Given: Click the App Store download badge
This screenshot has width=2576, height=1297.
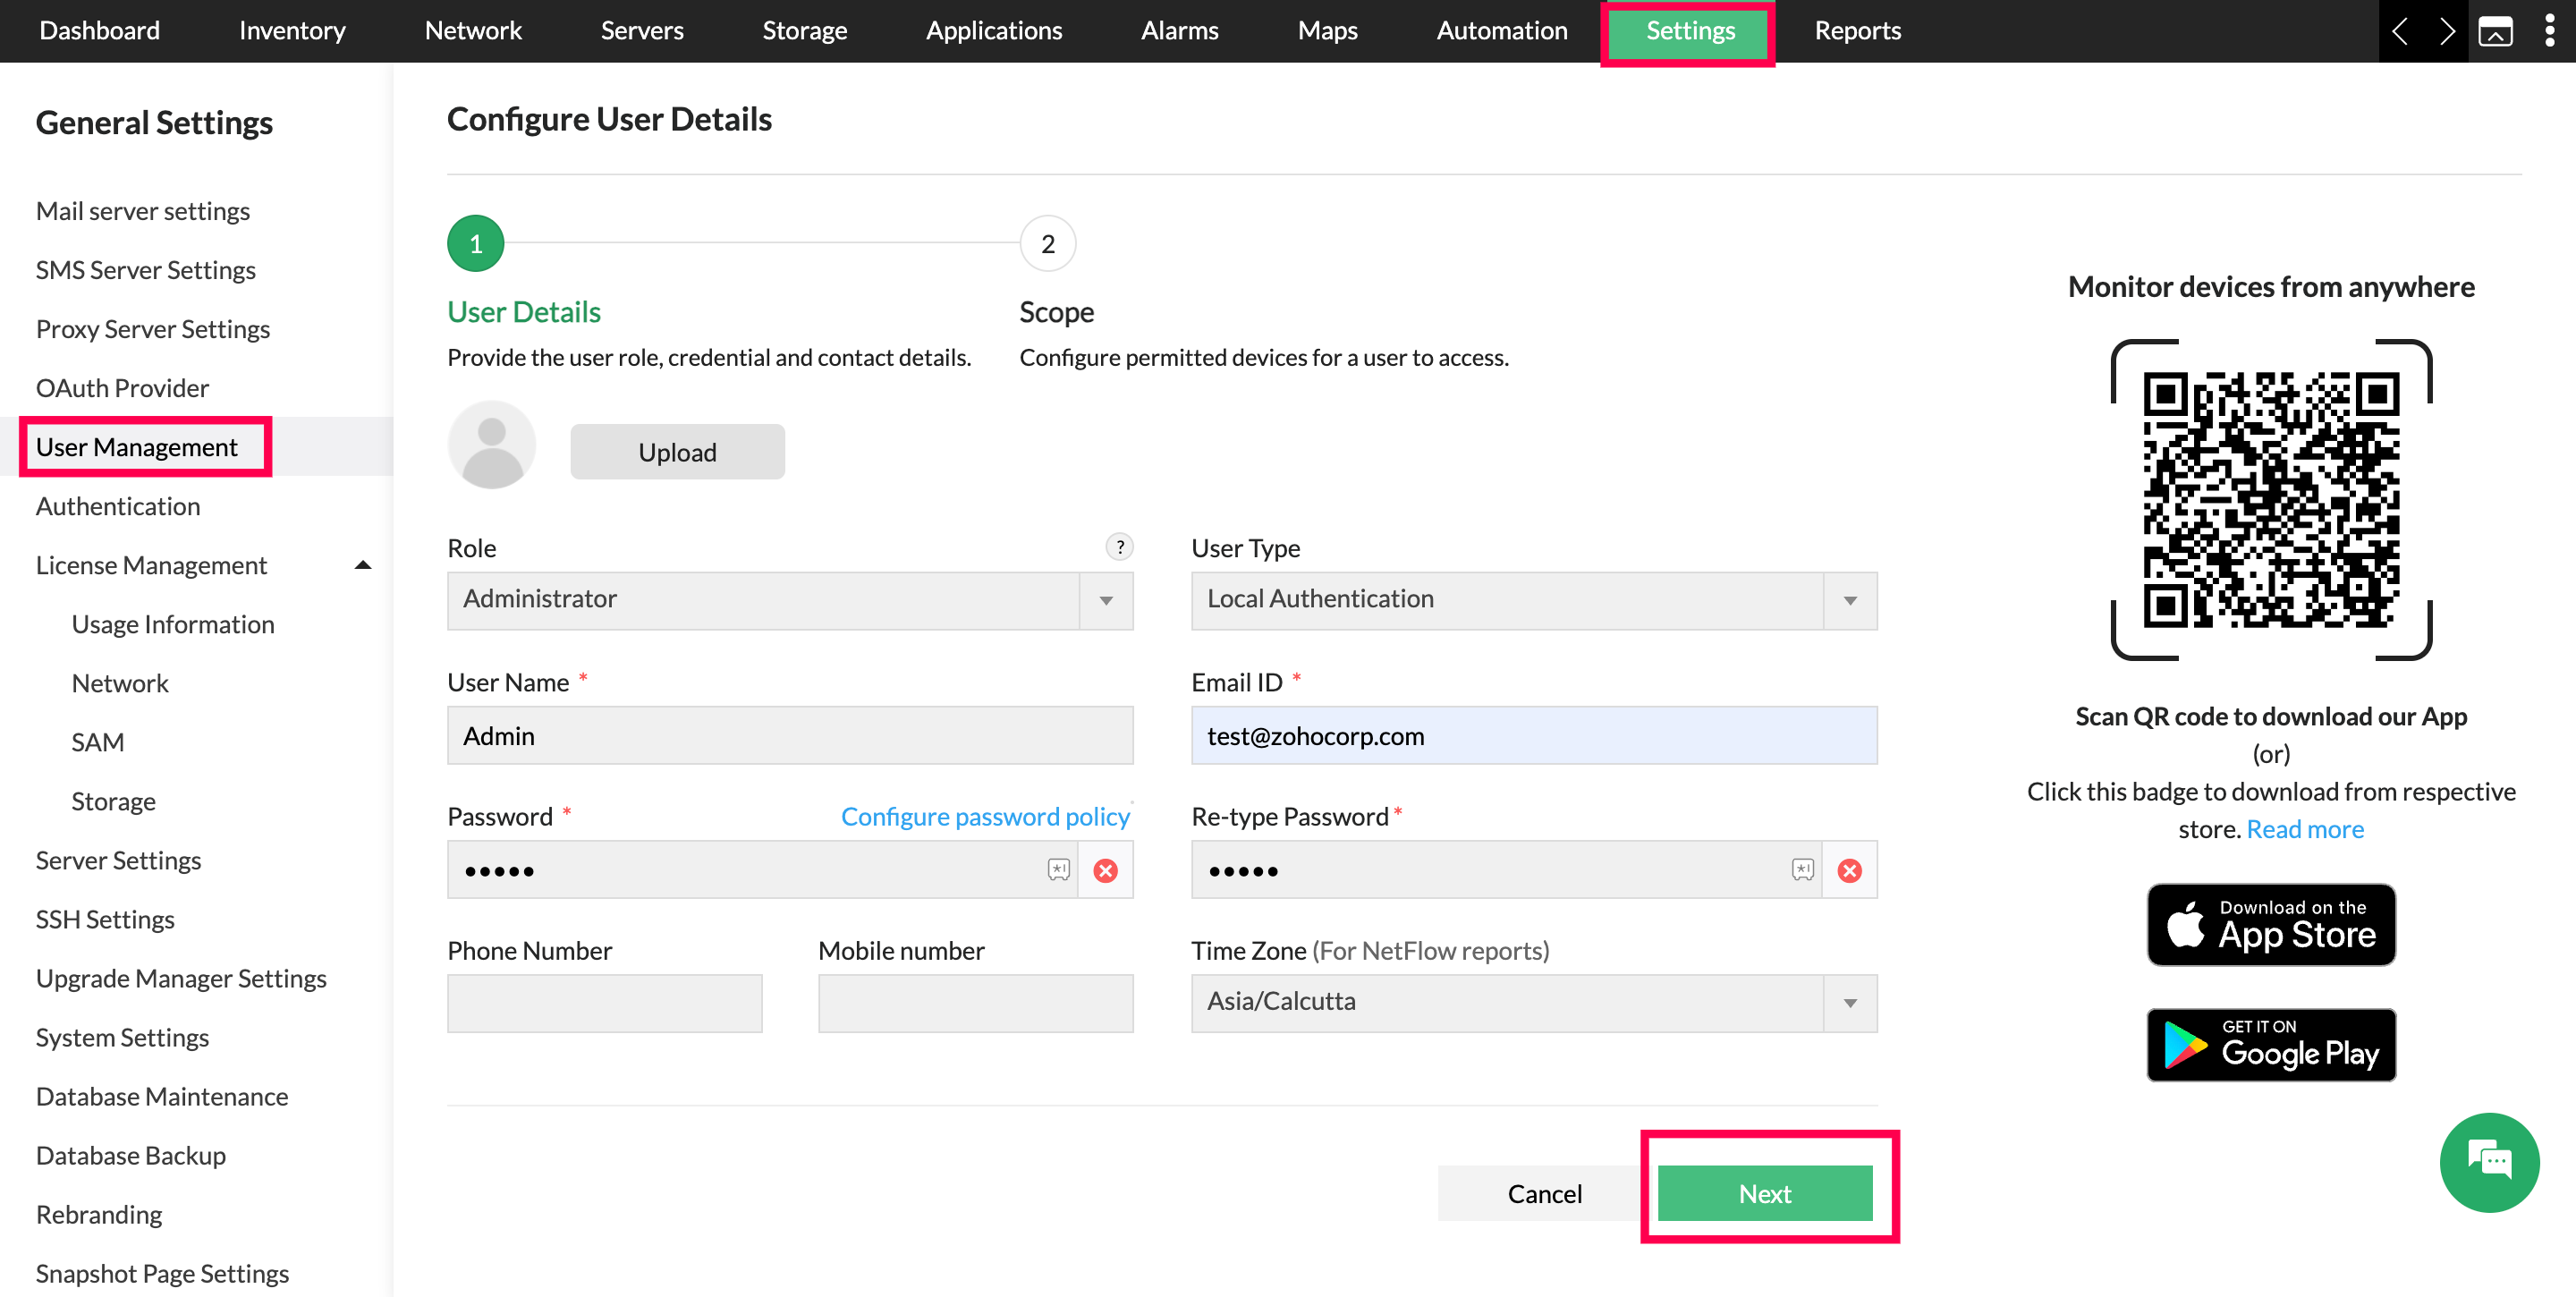Looking at the screenshot, I should [x=2270, y=924].
